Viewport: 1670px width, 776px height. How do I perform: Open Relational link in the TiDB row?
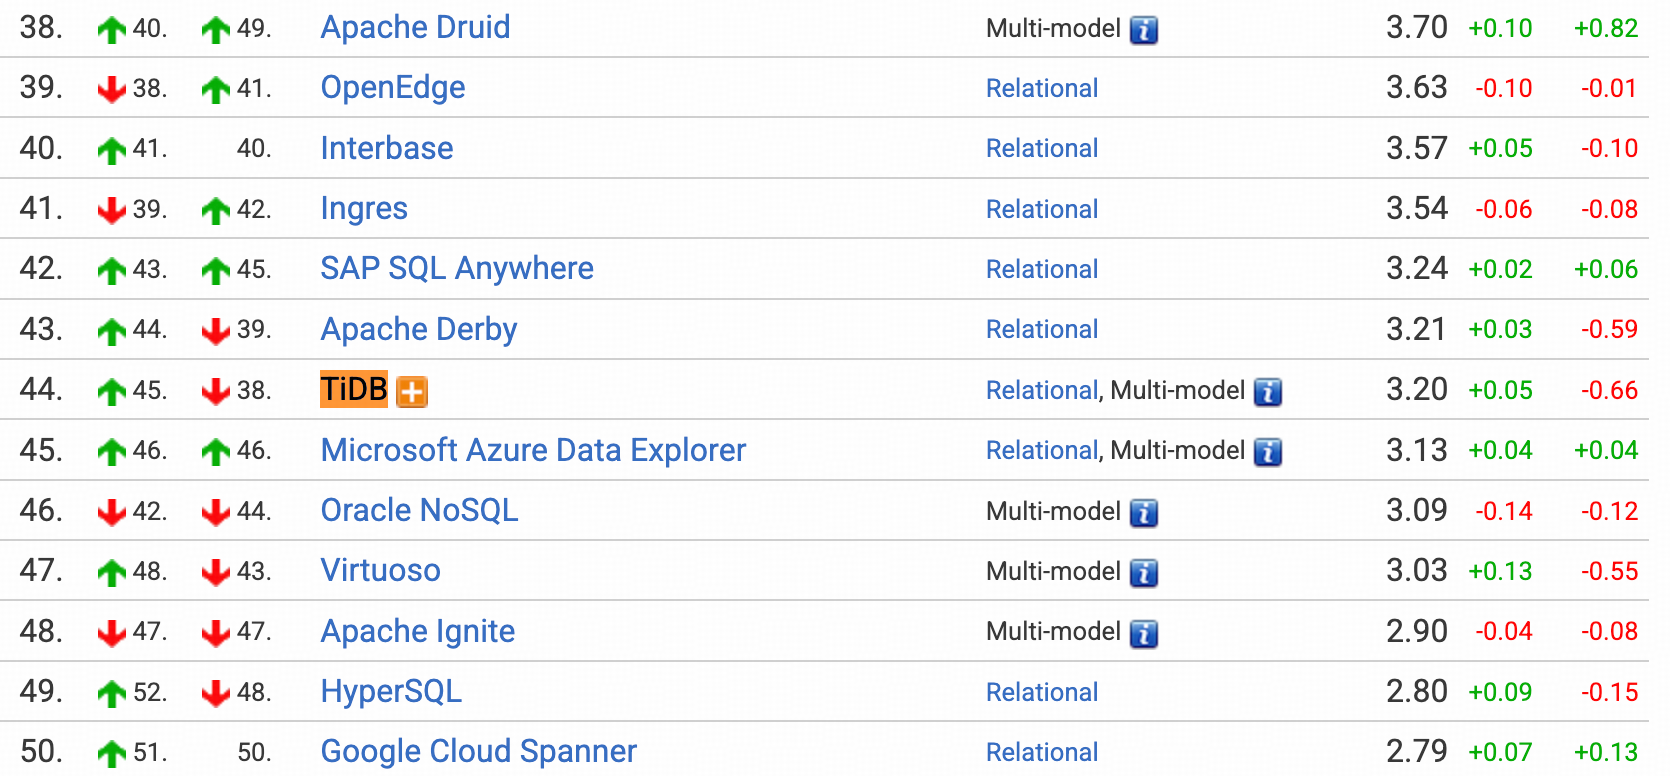1042,390
